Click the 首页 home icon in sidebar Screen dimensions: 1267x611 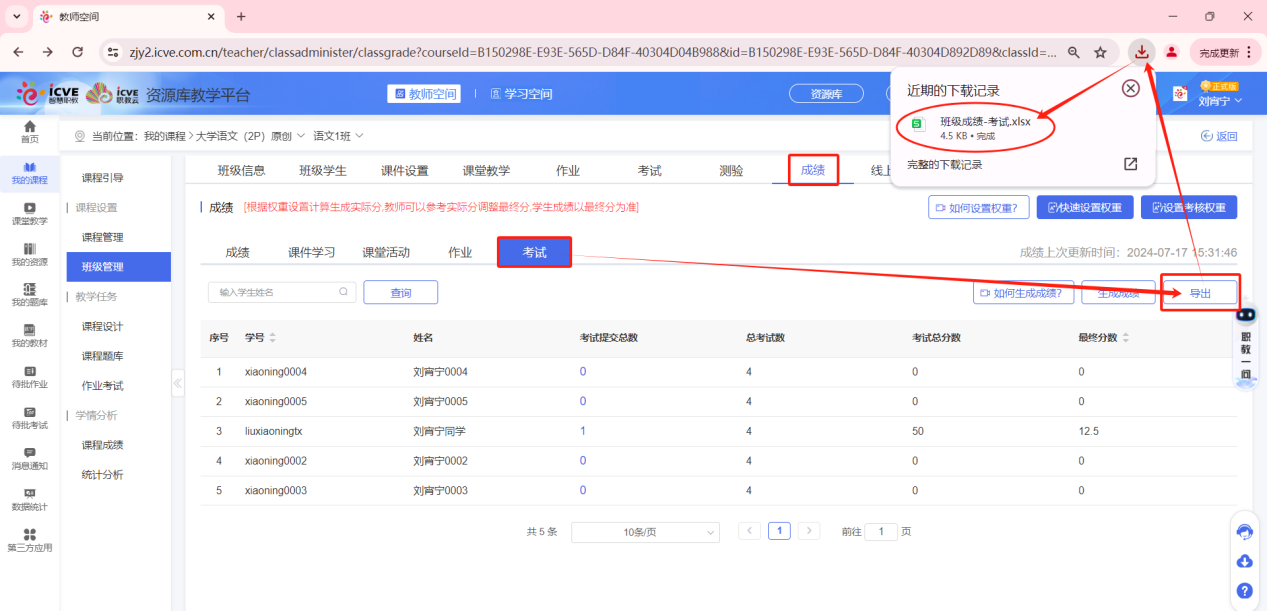[29, 131]
